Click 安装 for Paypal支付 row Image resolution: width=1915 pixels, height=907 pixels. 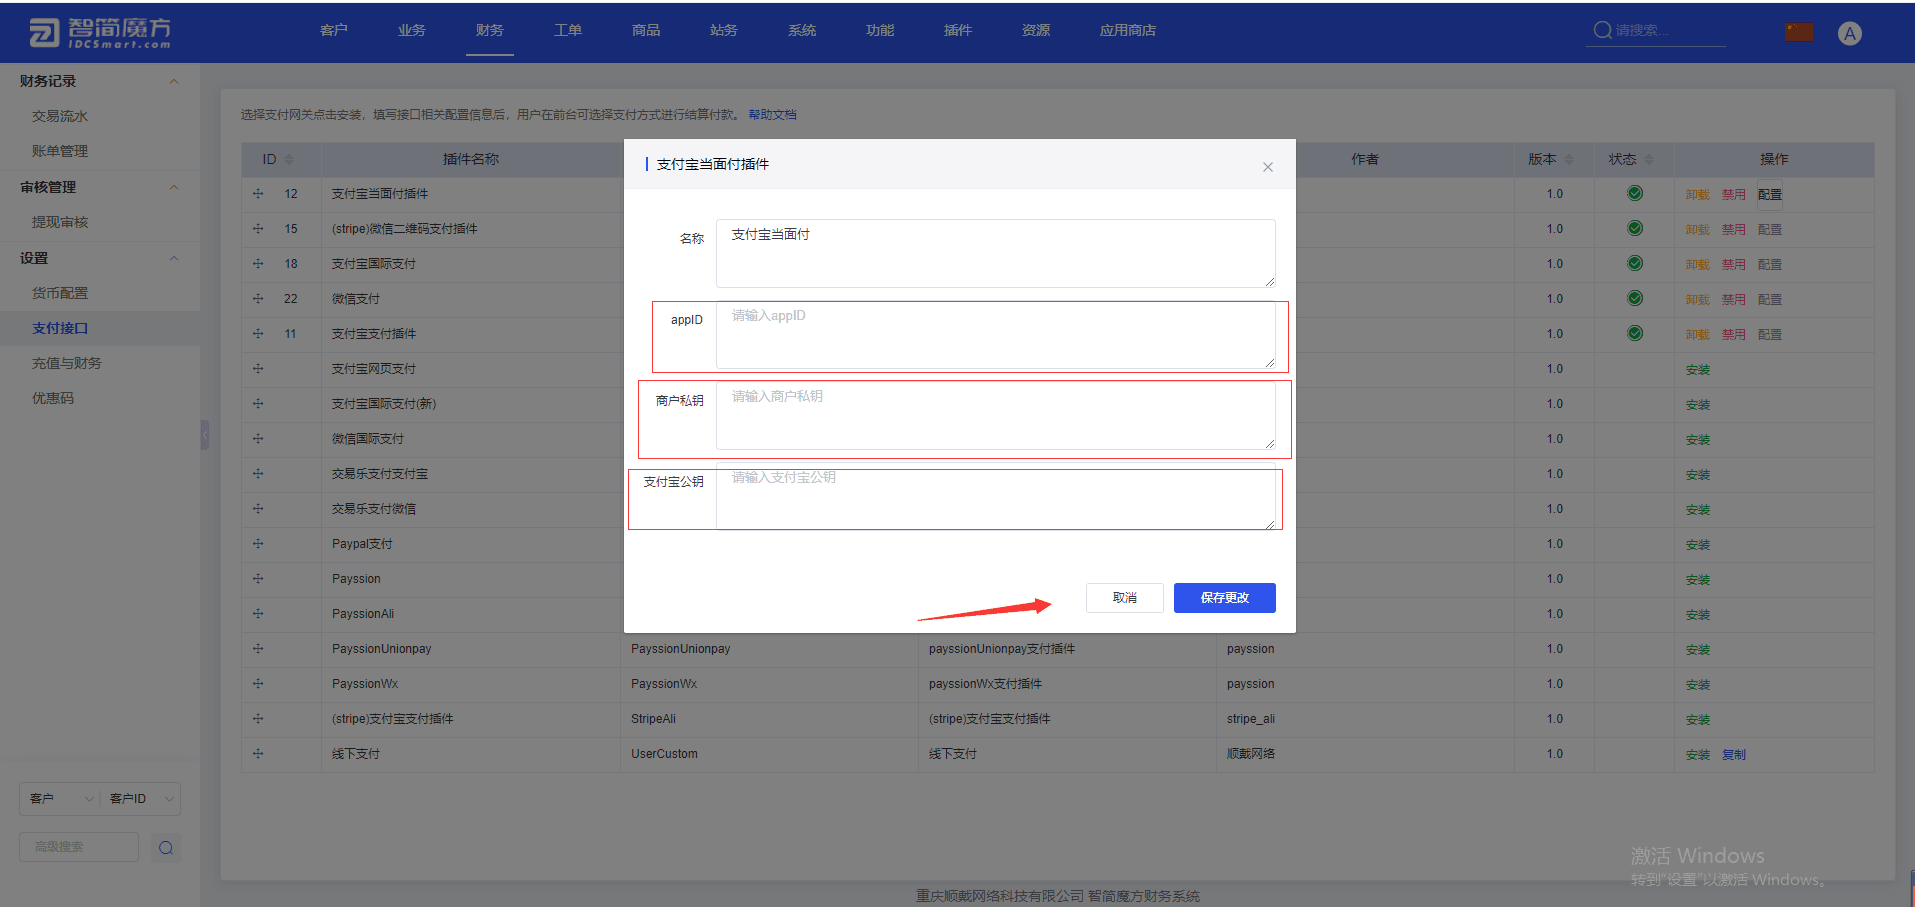click(x=1698, y=545)
